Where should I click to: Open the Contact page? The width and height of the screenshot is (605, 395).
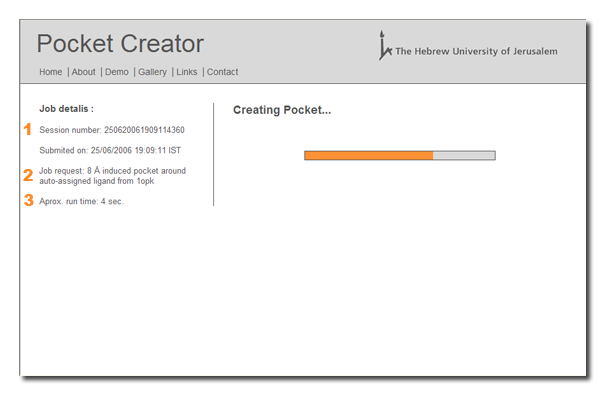click(223, 72)
